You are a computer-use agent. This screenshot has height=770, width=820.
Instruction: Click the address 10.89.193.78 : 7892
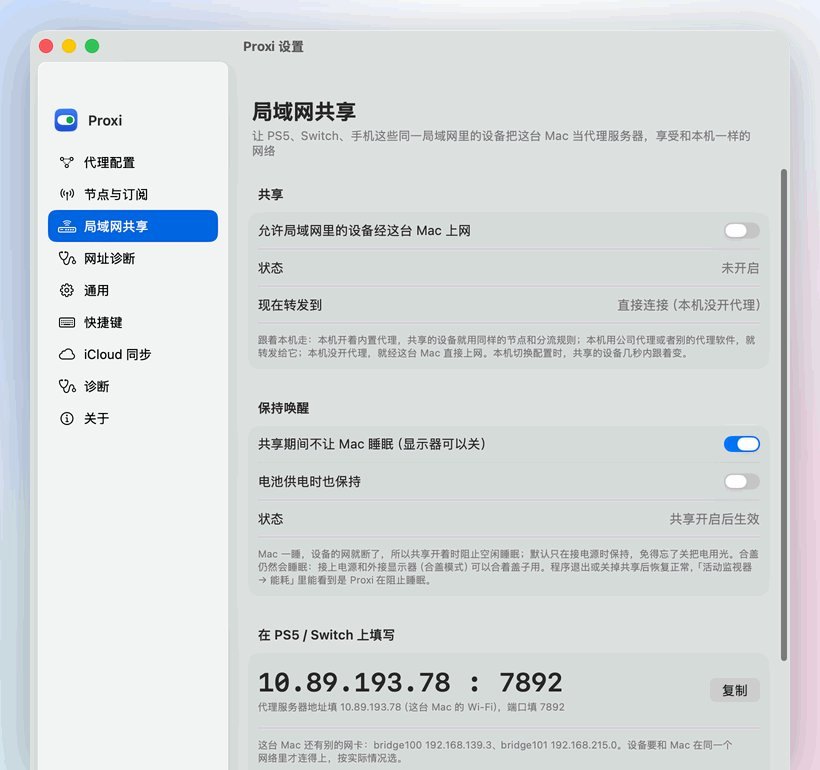point(410,683)
